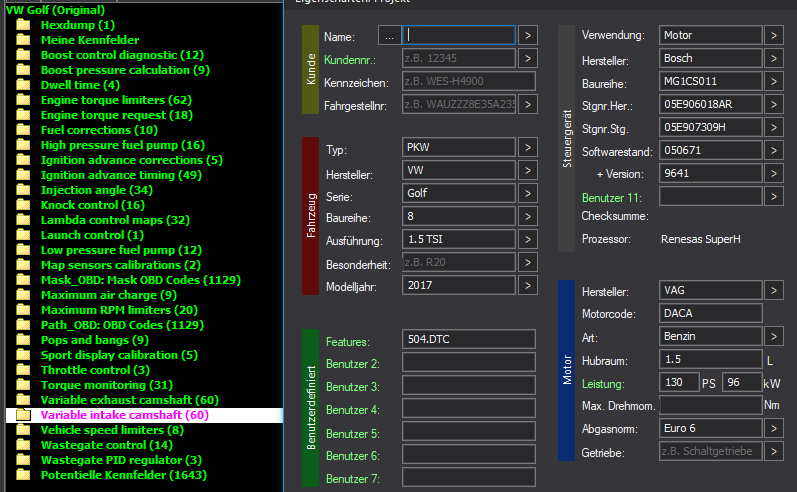Select Variable exhaust camshaft (60) folder

coord(130,400)
